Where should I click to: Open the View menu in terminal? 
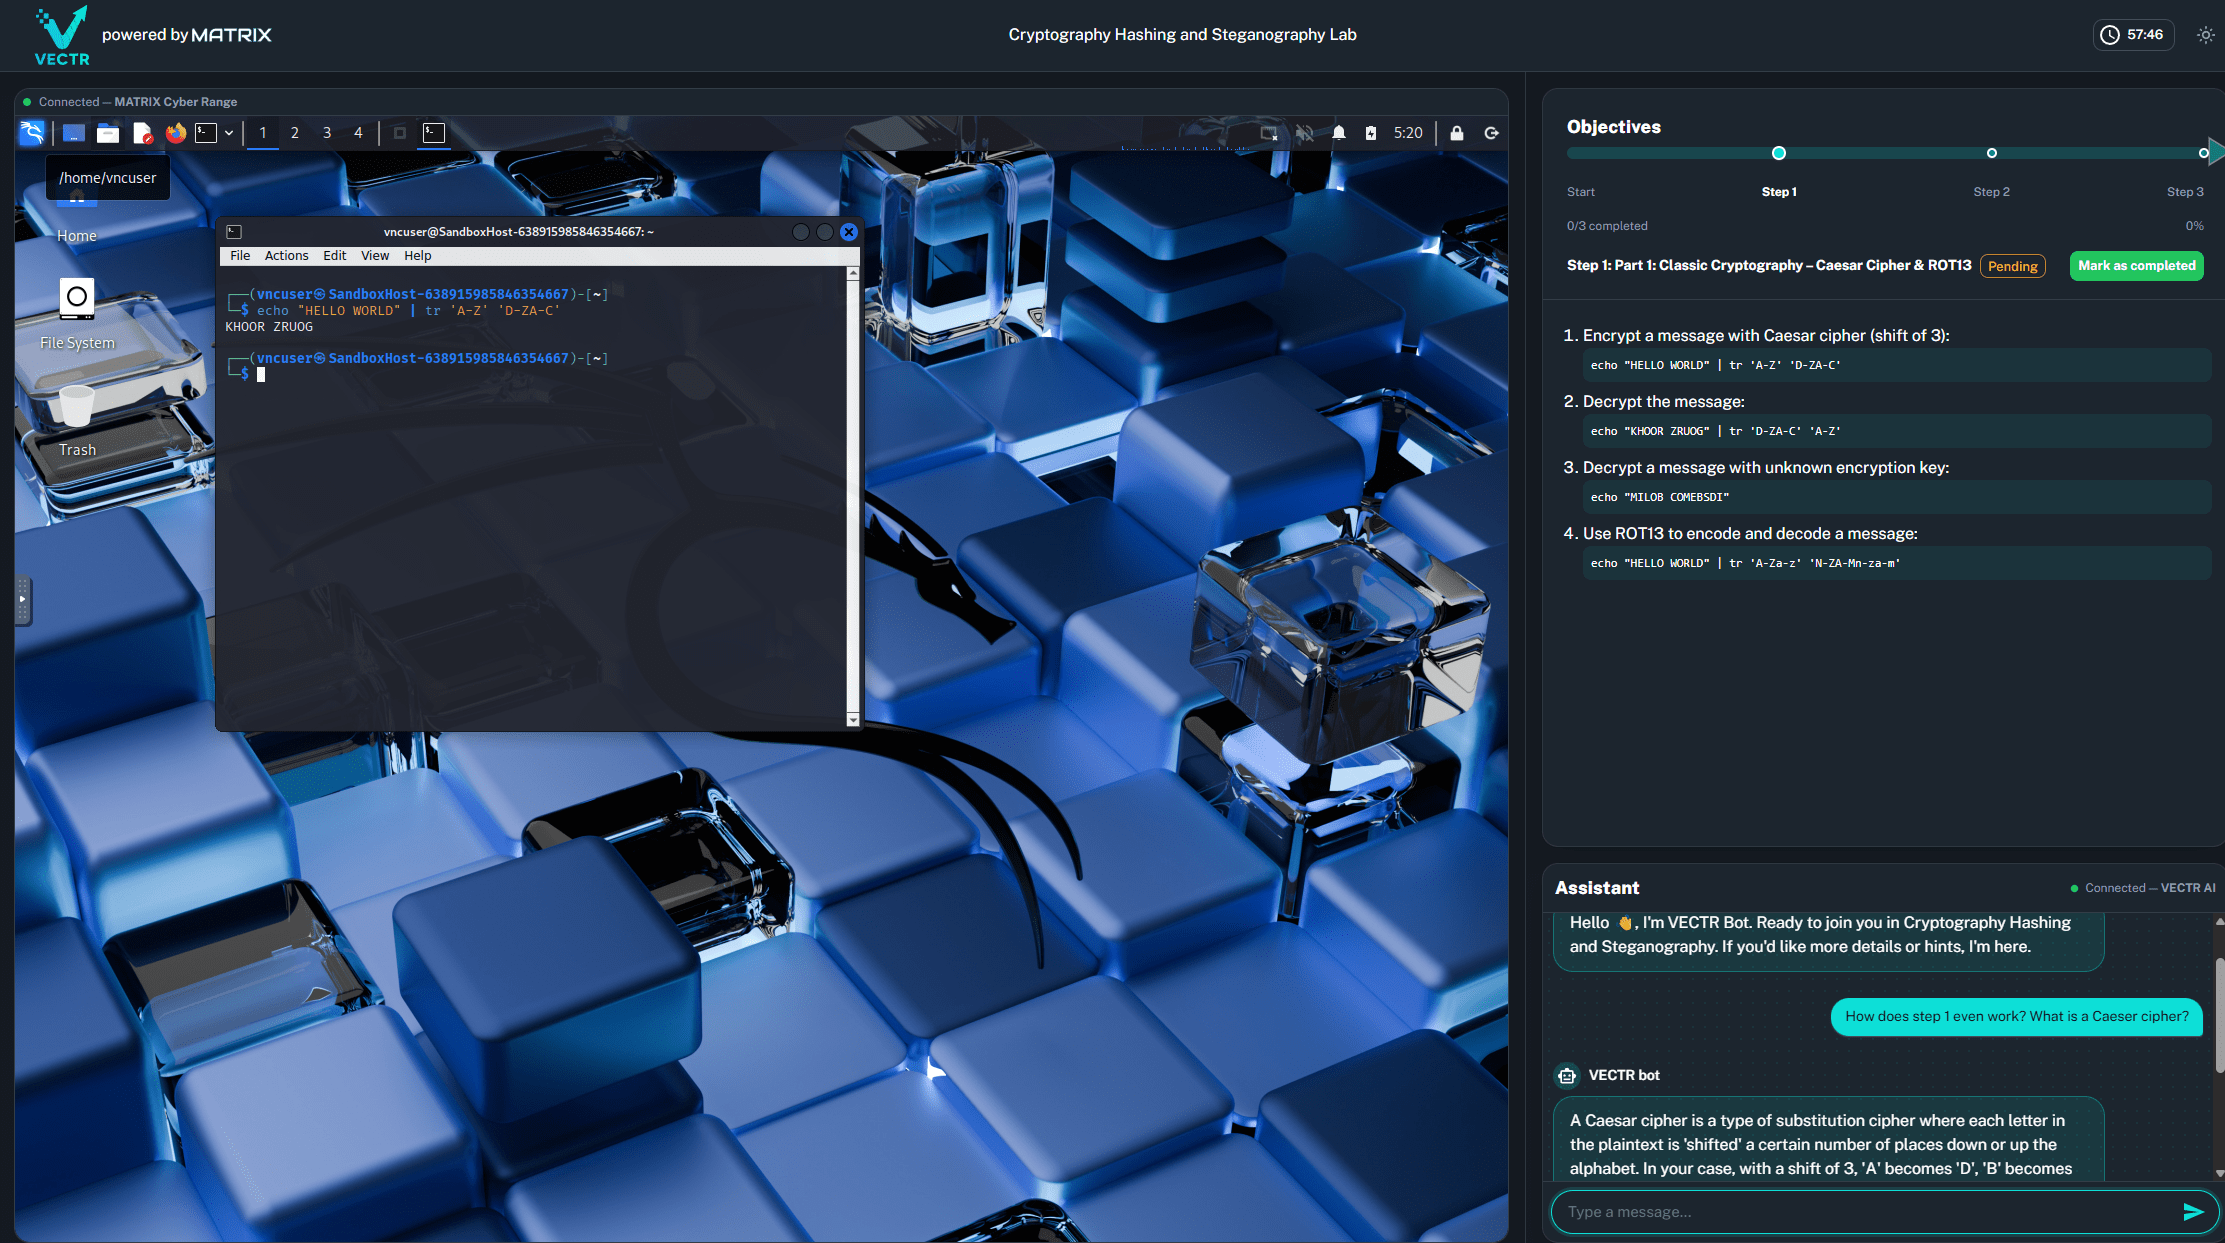[375, 256]
